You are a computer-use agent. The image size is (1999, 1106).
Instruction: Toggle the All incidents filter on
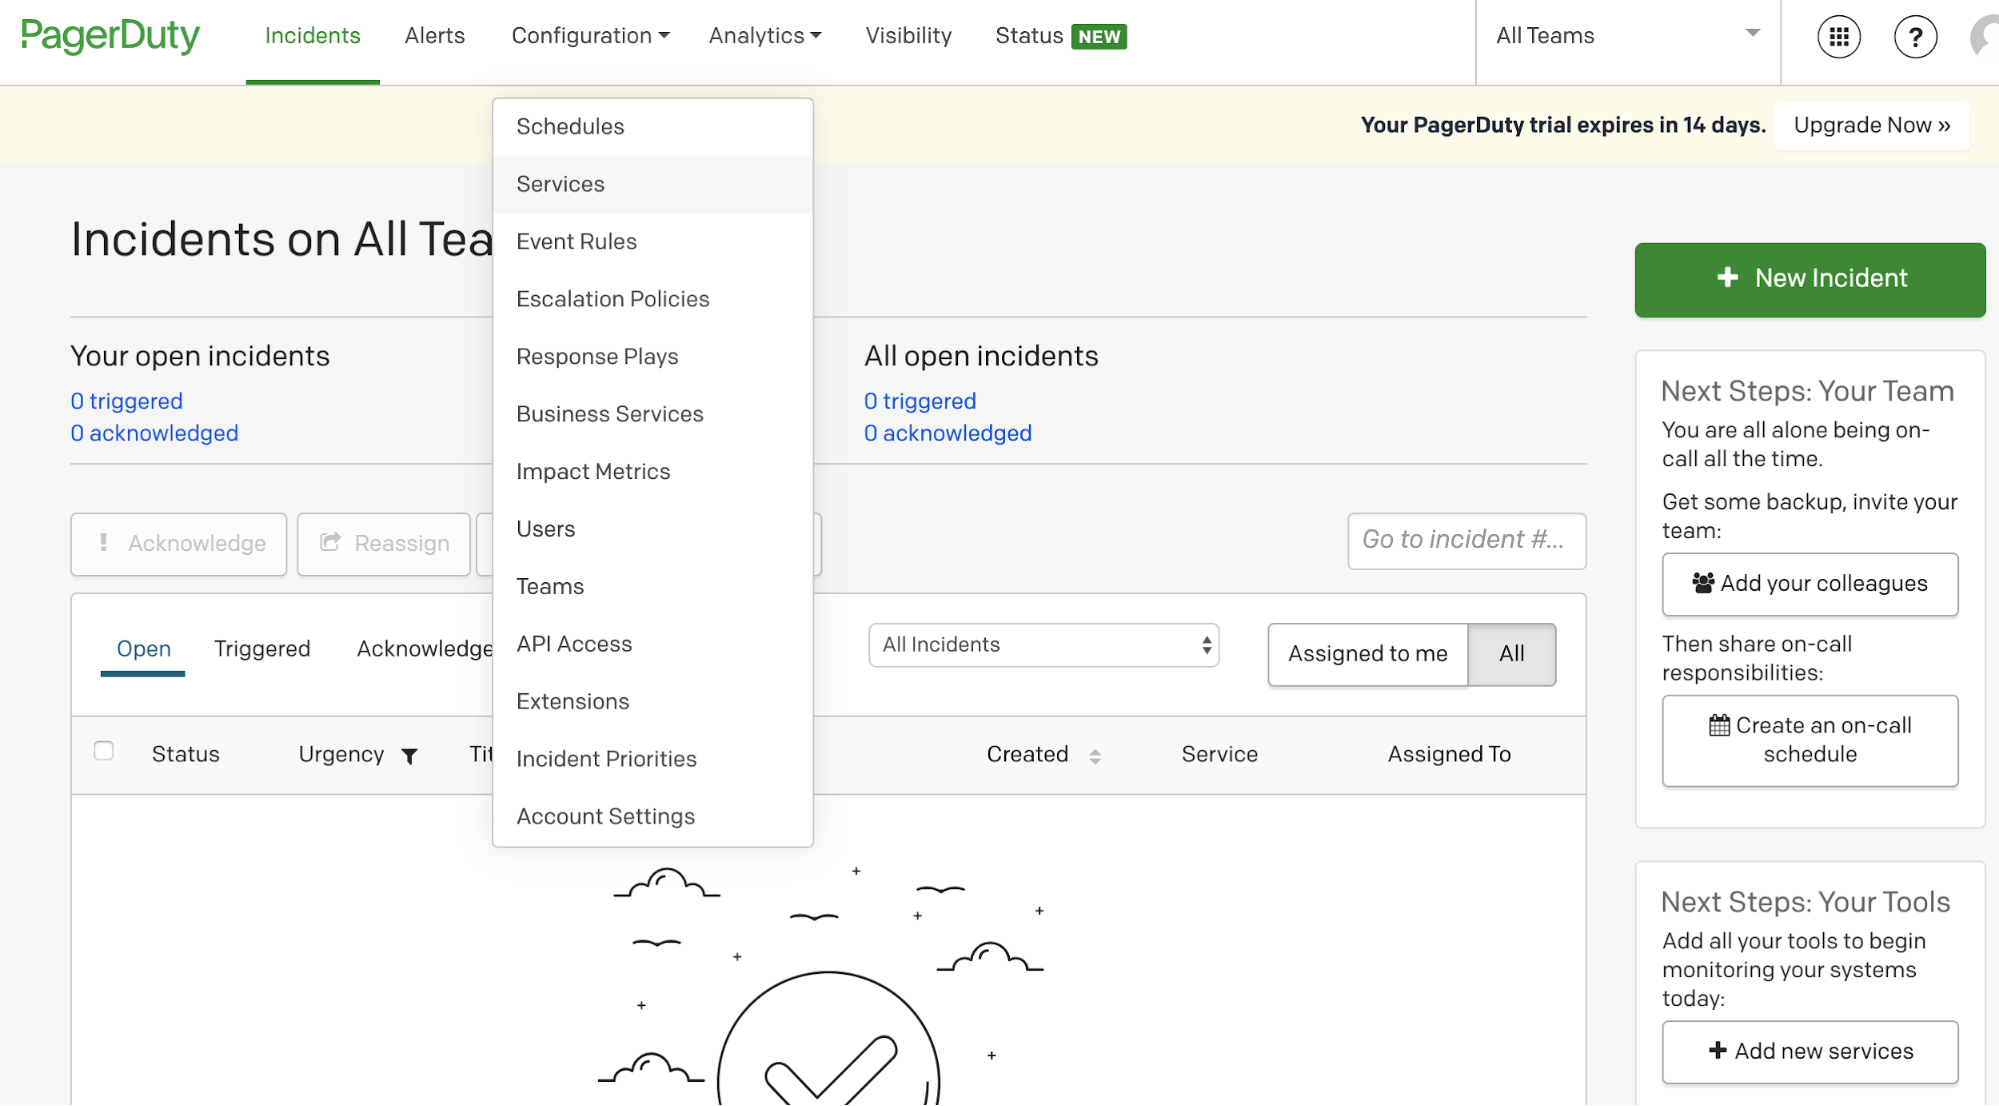[x=1511, y=654]
